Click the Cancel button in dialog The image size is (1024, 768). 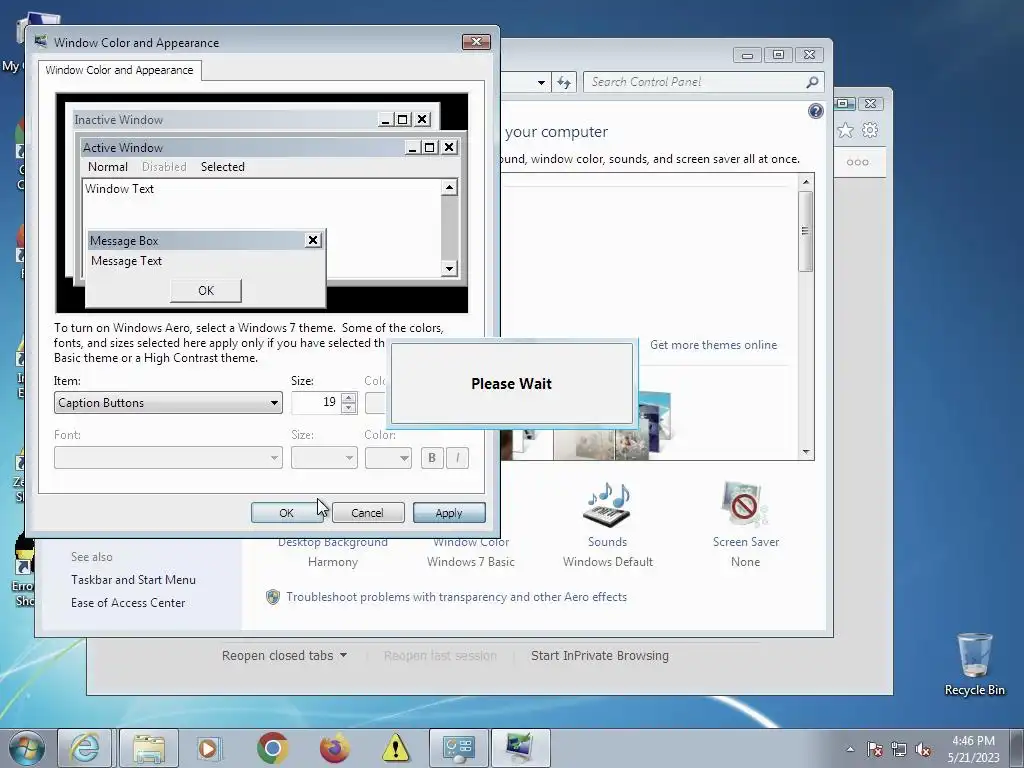click(x=368, y=513)
